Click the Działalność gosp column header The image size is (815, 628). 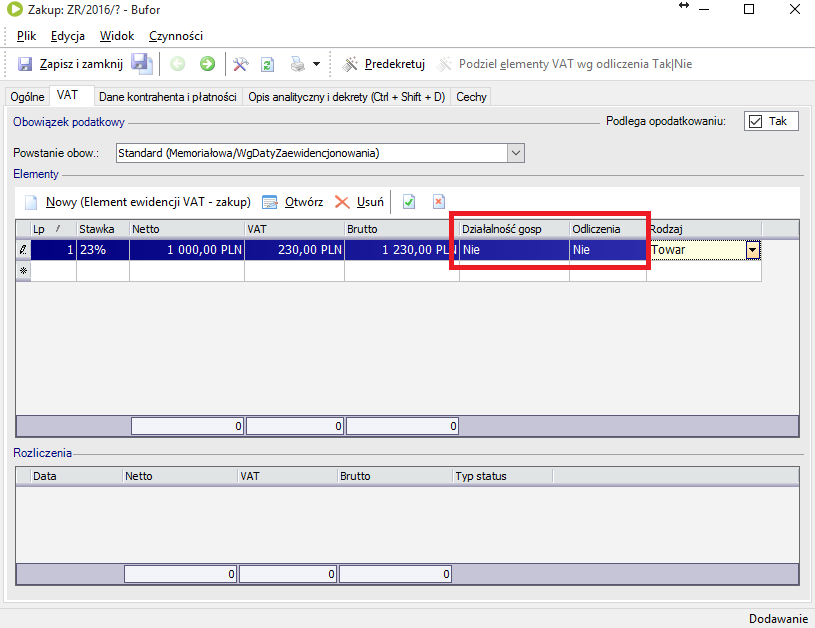(x=515, y=229)
